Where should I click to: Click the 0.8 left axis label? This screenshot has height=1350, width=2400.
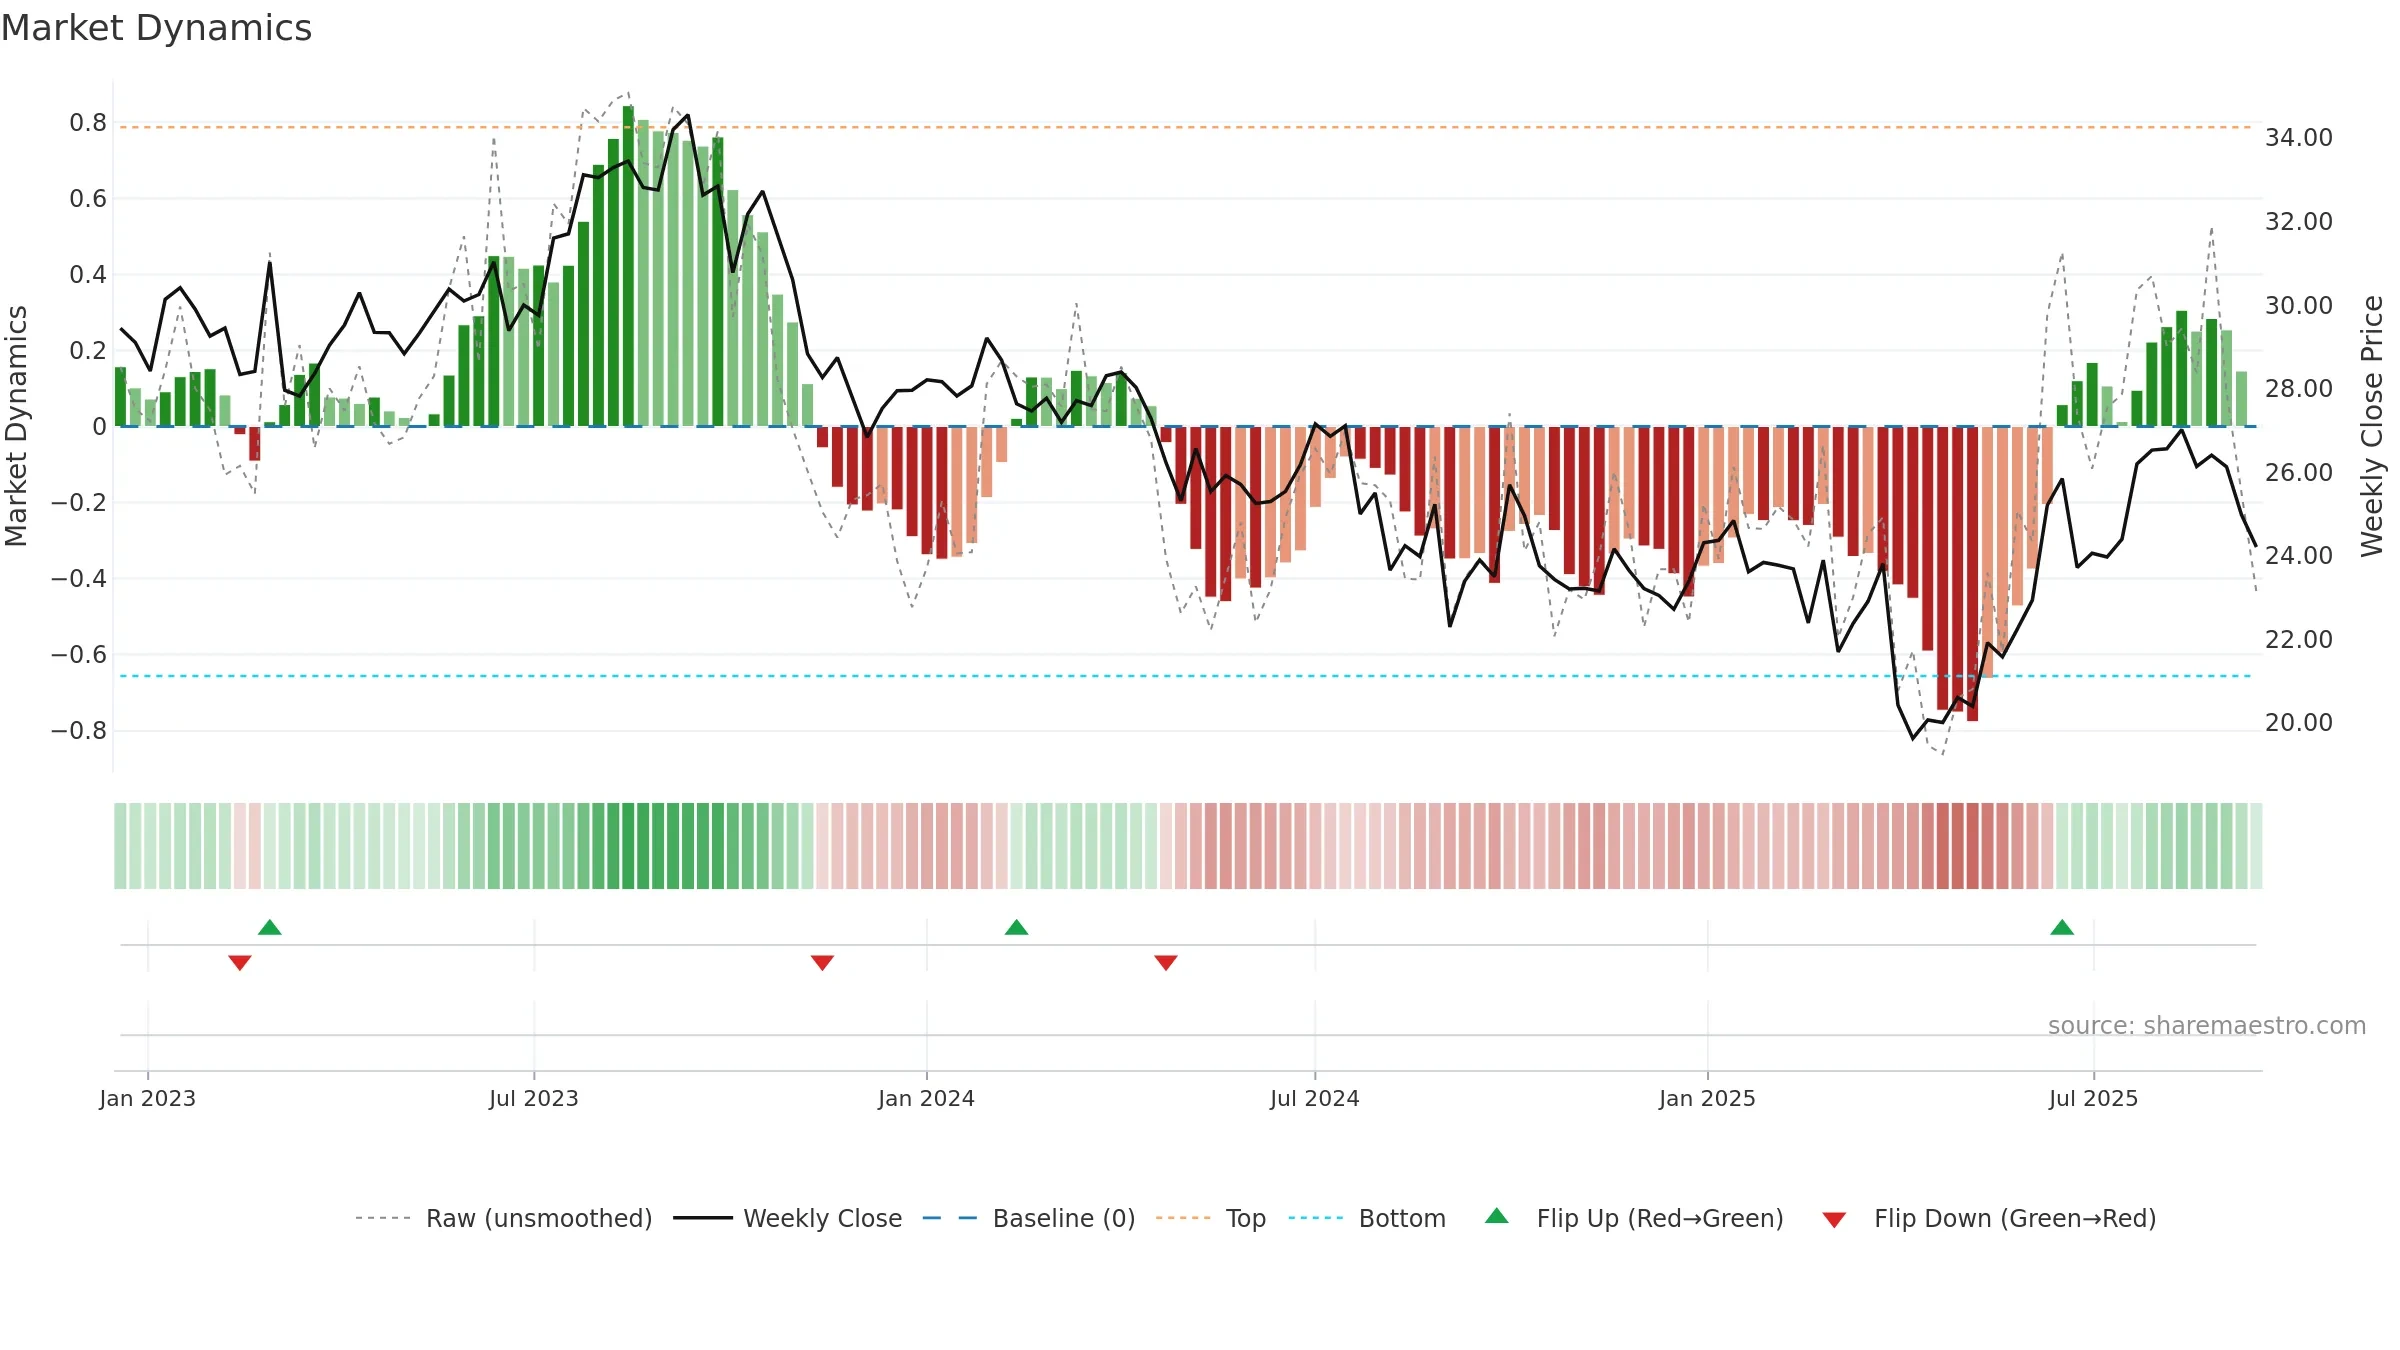pyautogui.click(x=88, y=123)
